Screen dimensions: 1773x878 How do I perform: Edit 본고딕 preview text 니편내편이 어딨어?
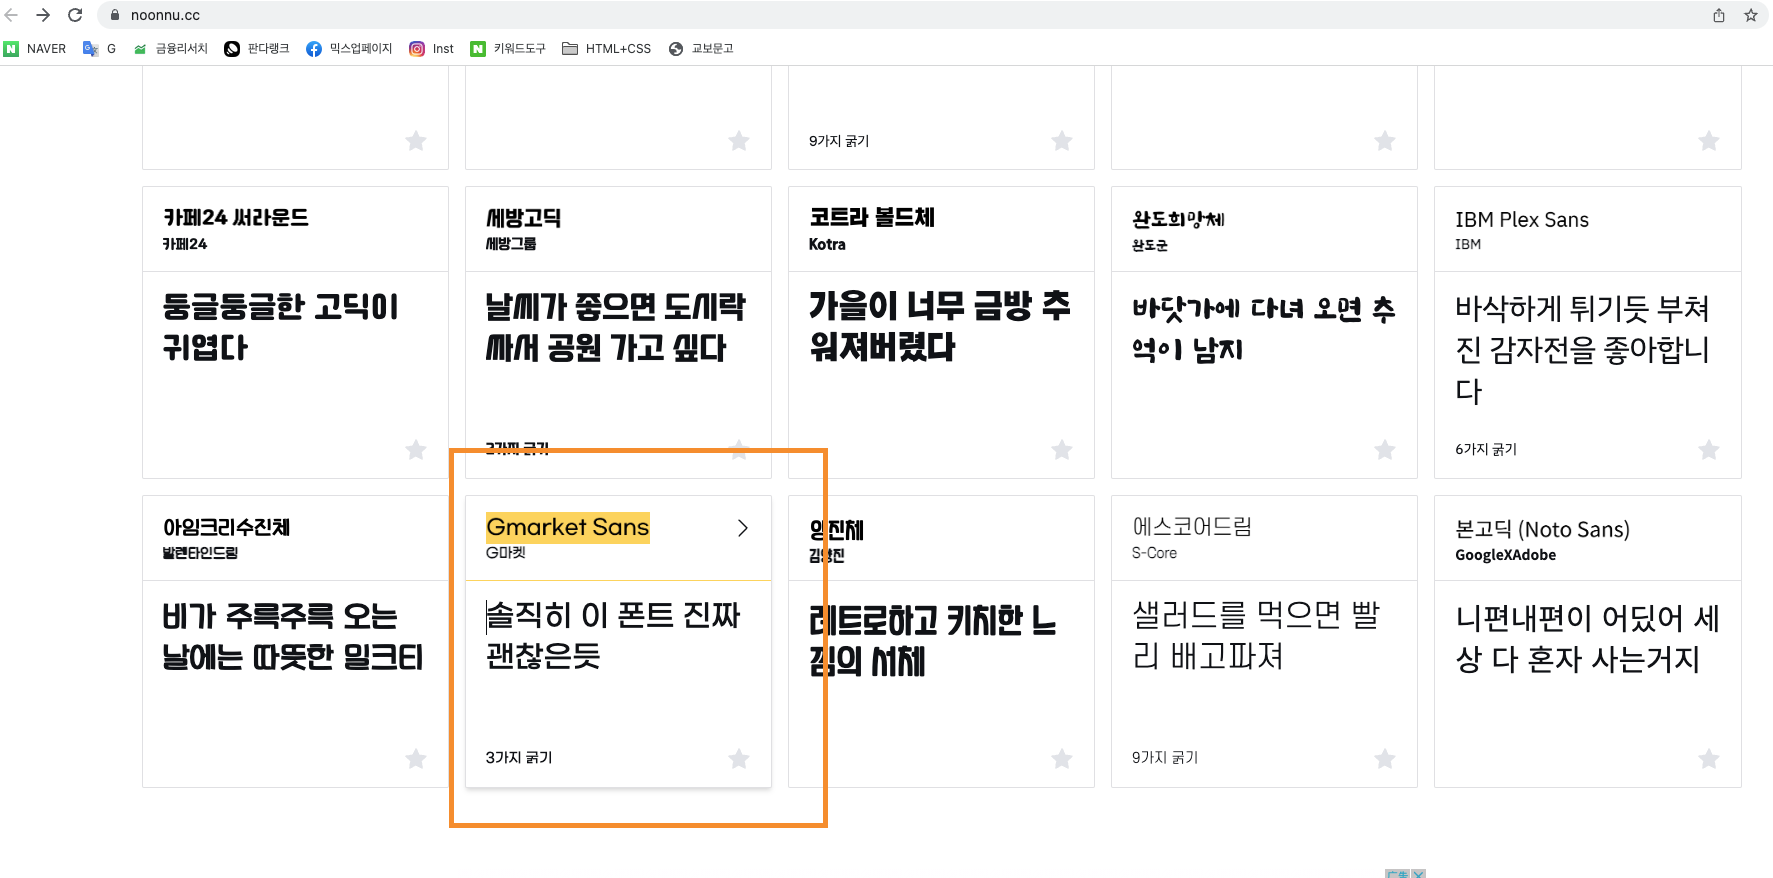tap(1588, 639)
